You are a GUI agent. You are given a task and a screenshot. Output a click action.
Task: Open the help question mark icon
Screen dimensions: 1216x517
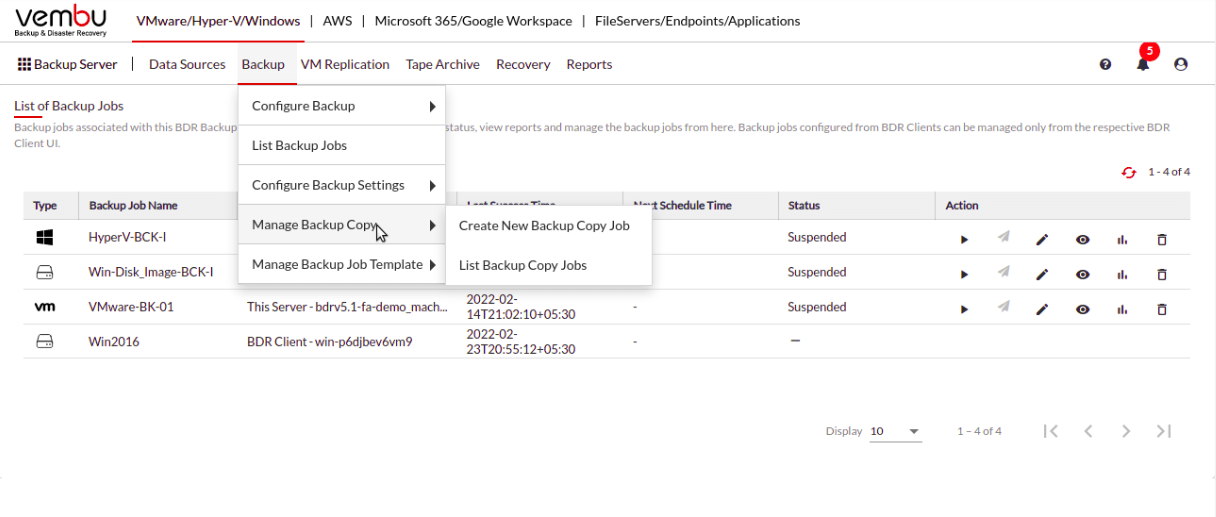pyautogui.click(x=1105, y=64)
